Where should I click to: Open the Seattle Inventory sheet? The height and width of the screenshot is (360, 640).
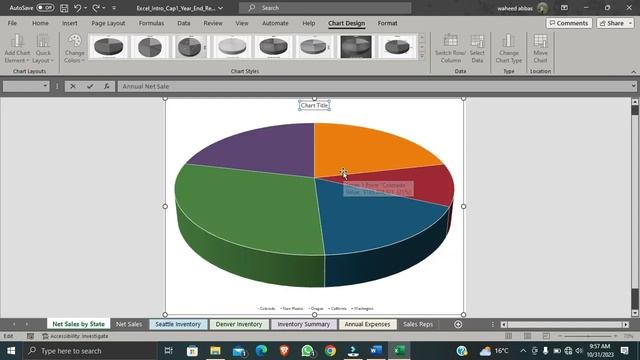(x=178, y=324)
